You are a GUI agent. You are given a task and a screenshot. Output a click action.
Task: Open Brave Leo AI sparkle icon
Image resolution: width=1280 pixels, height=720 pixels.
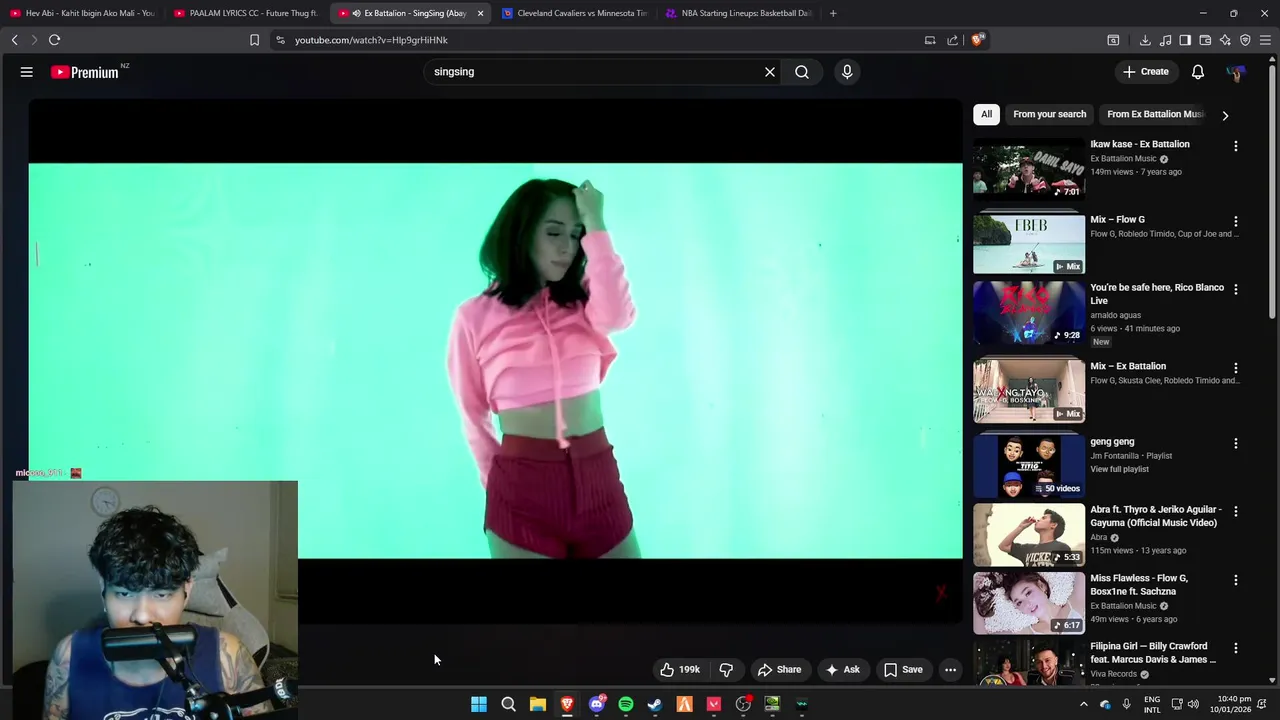tap(1225, 40)
